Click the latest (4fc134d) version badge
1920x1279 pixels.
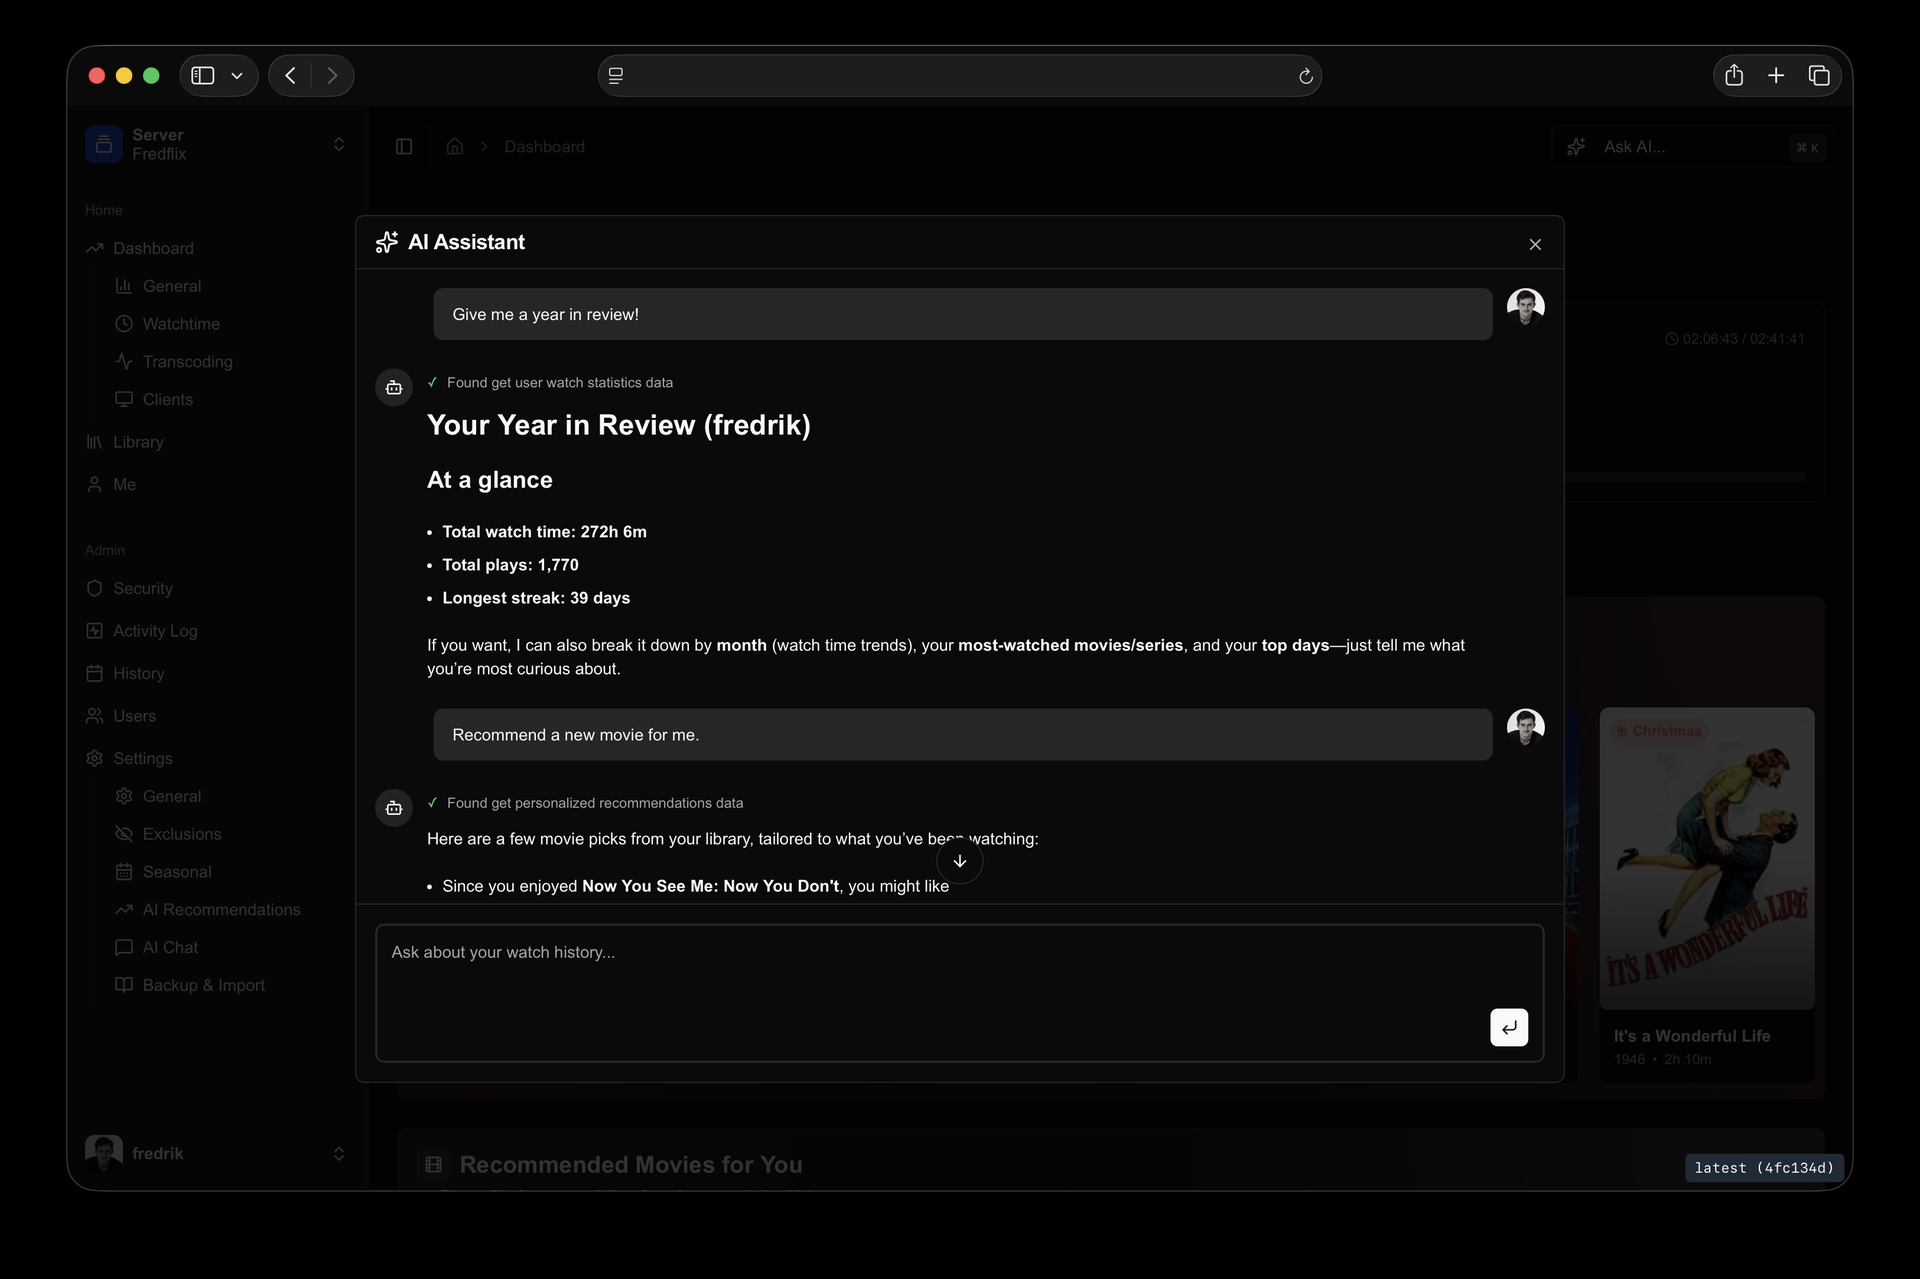tap(1764, 1168)
